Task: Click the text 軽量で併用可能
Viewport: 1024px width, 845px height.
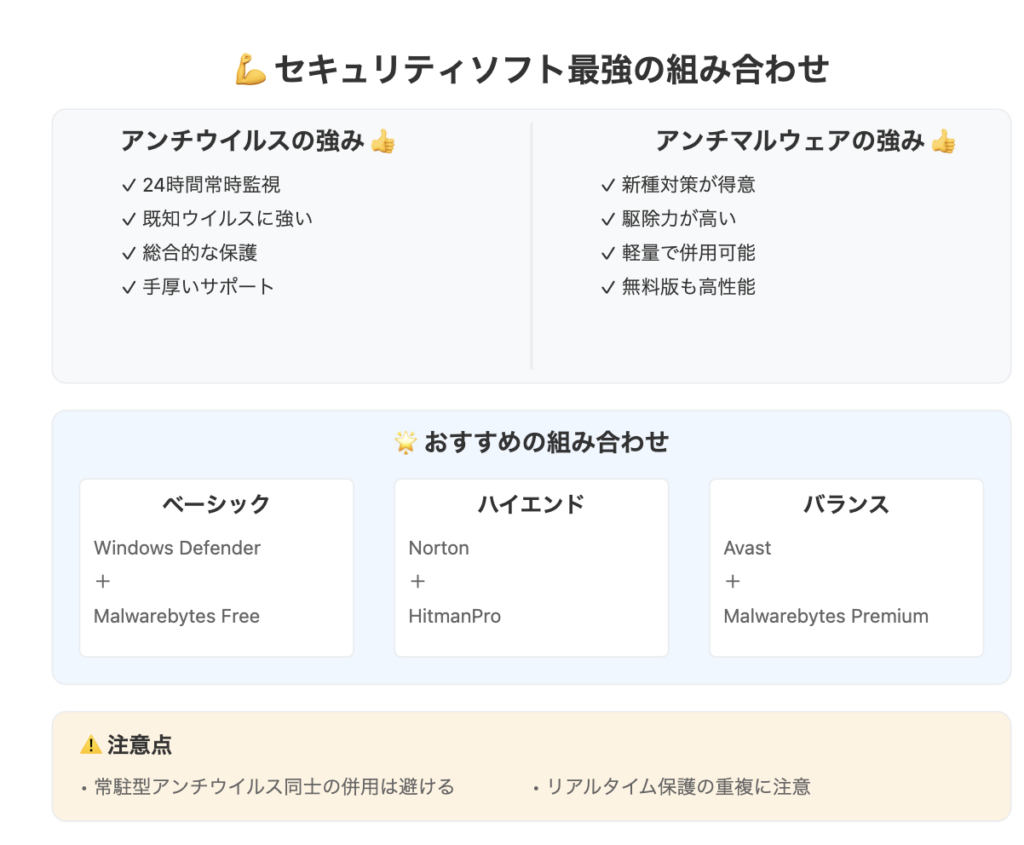Action: click(x=688, y=253)
